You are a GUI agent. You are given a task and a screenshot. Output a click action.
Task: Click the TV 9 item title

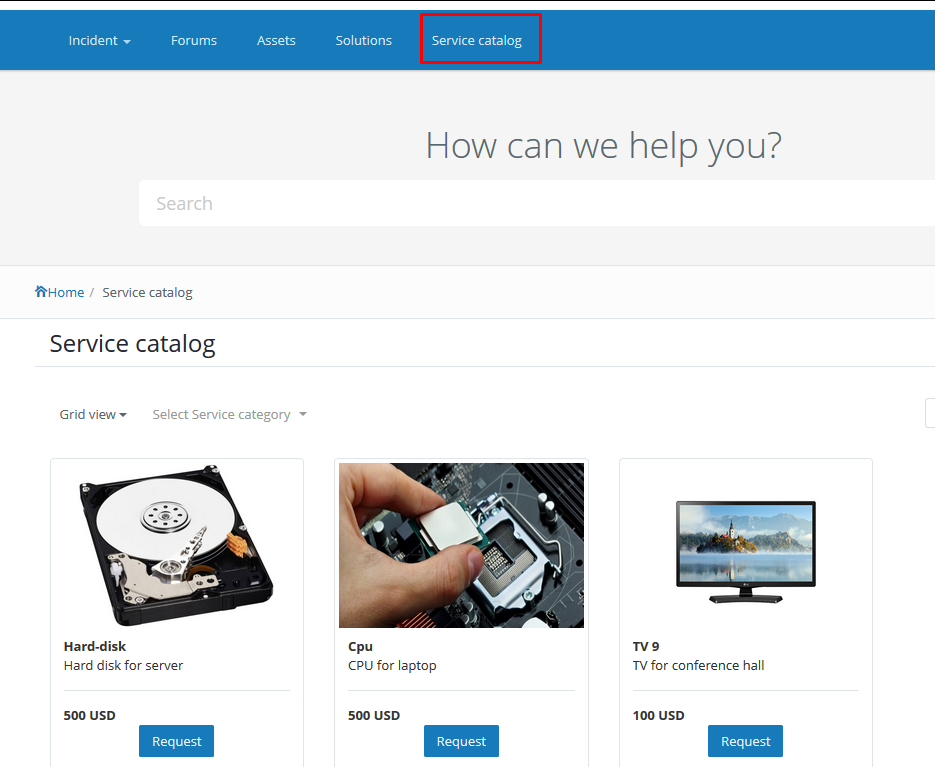646,647
